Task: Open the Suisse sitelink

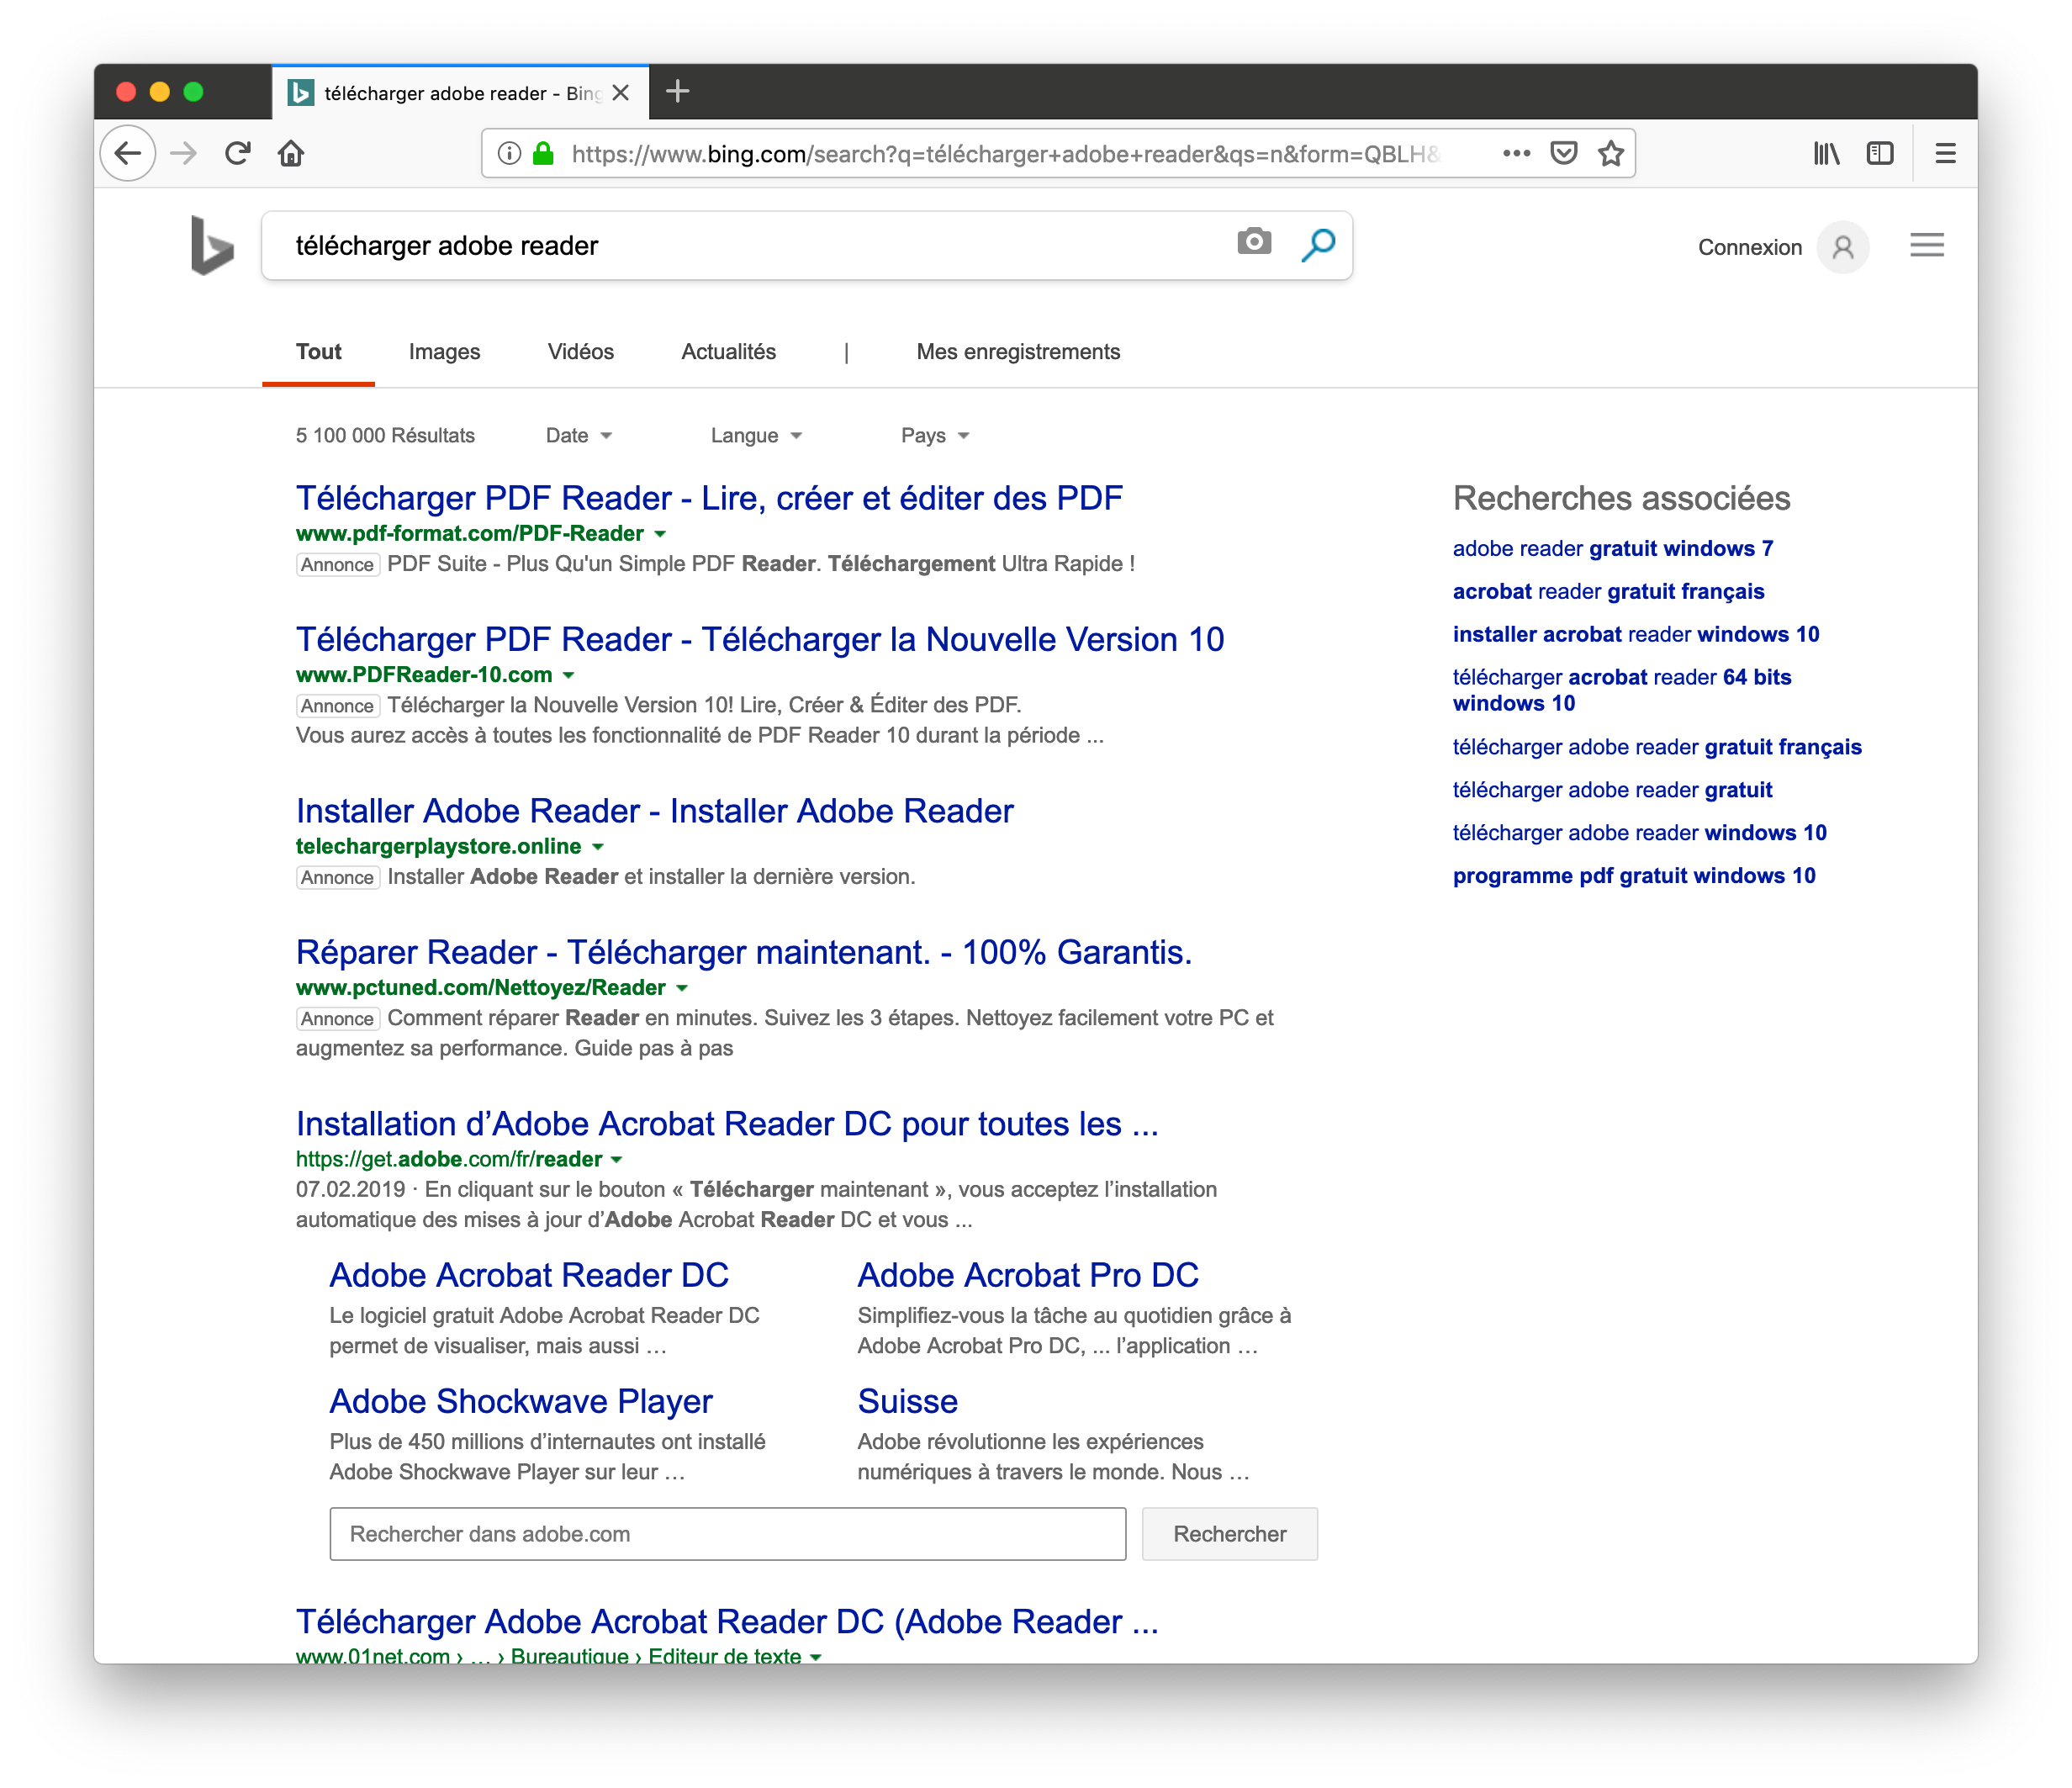Action: coord(907,1401)
